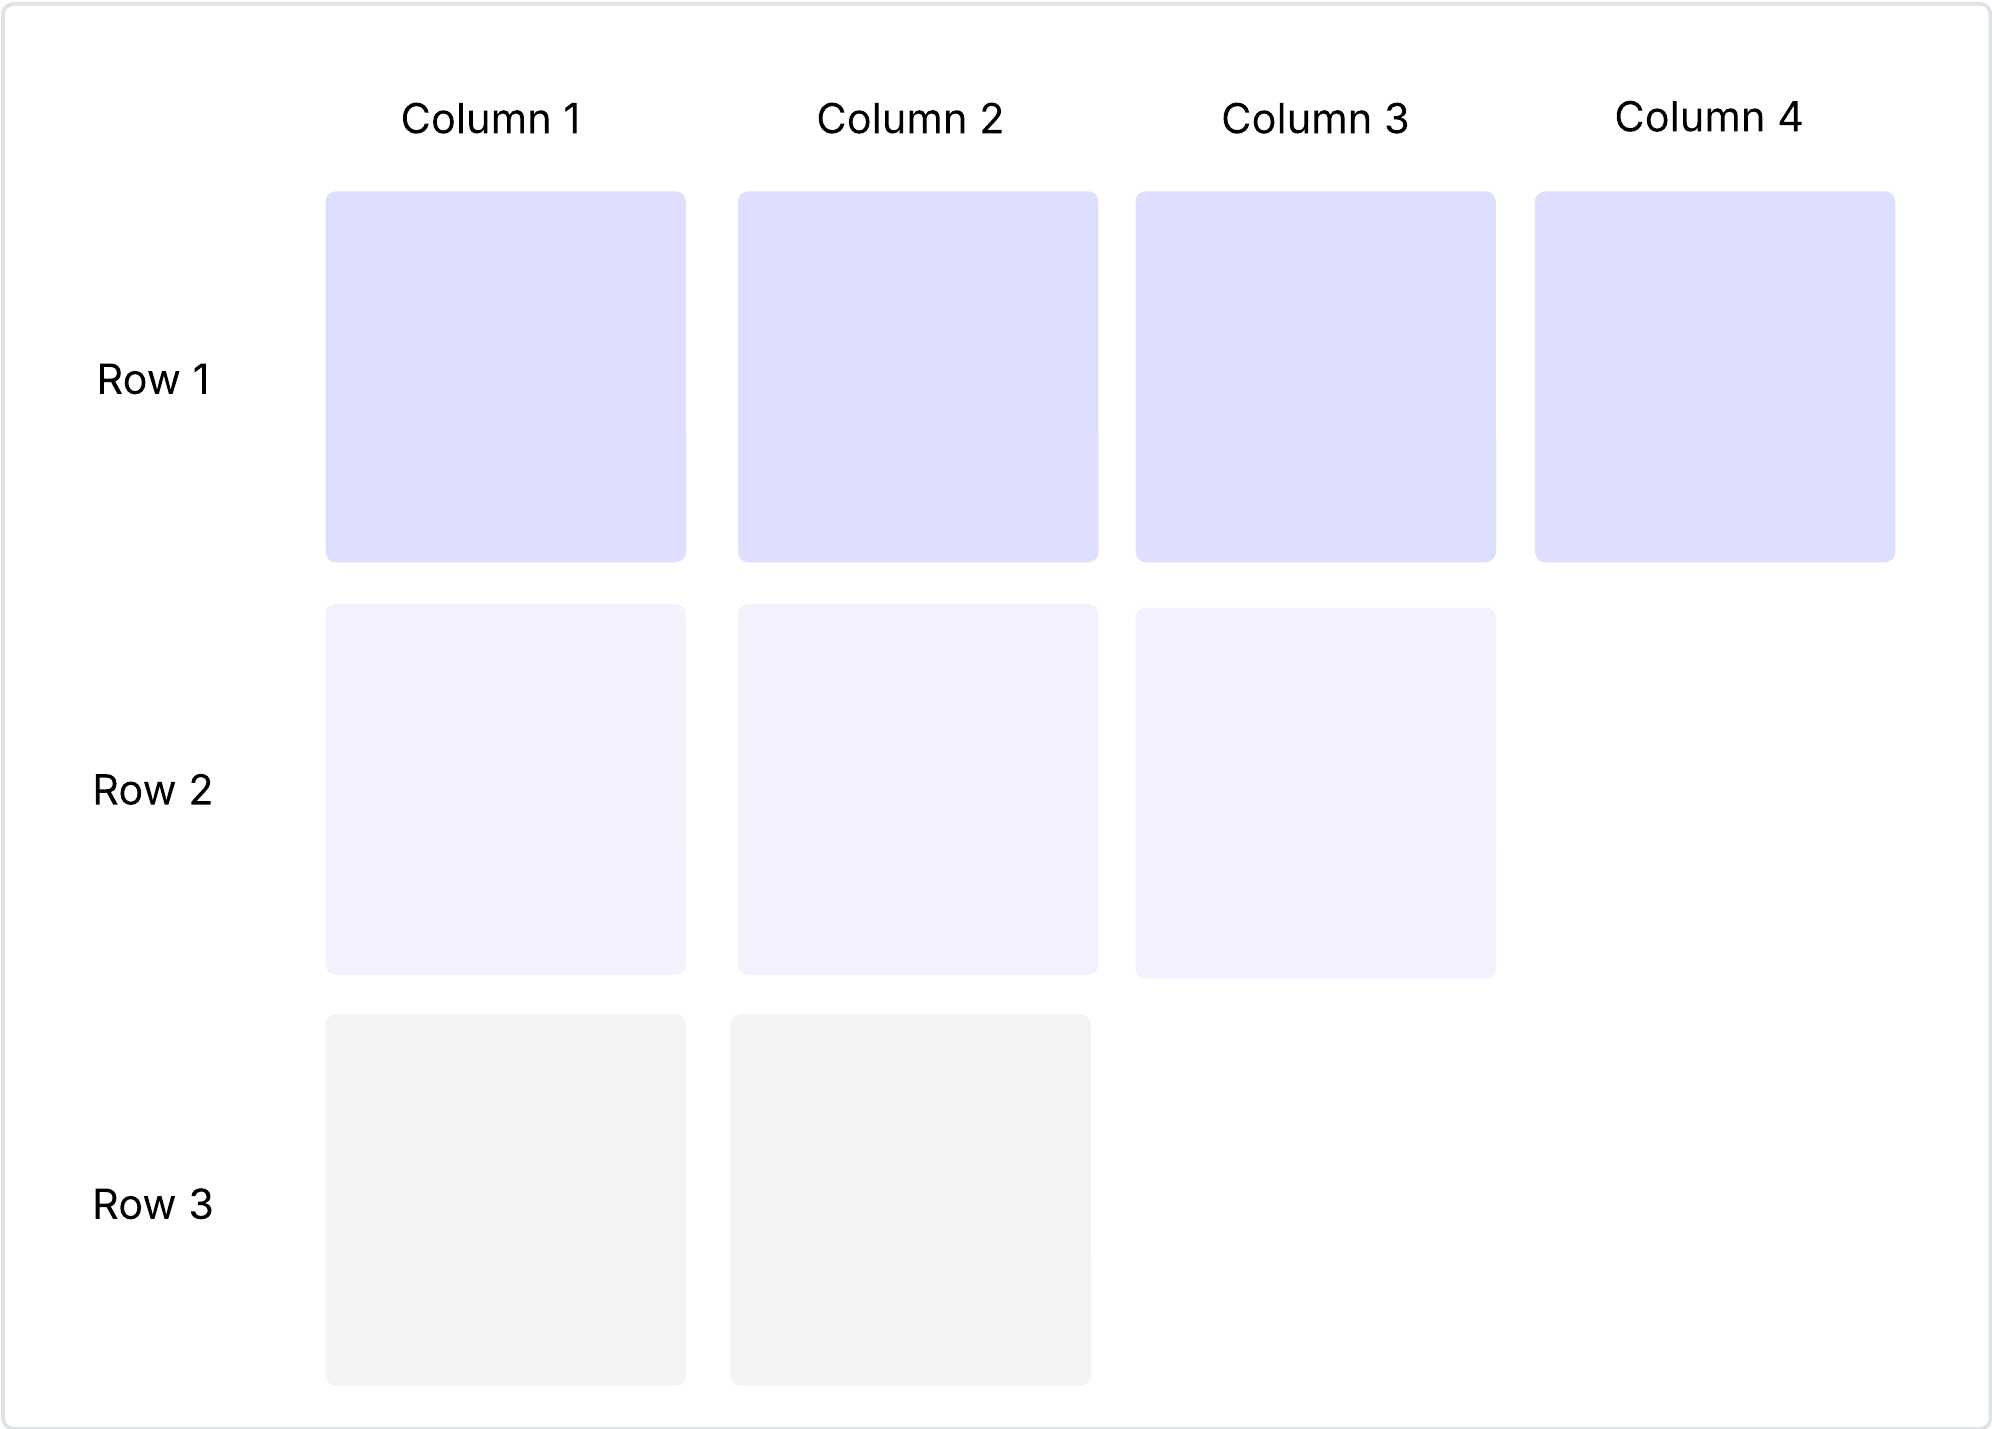
Task: Click the Column 3 header text
Action: 1314,119
